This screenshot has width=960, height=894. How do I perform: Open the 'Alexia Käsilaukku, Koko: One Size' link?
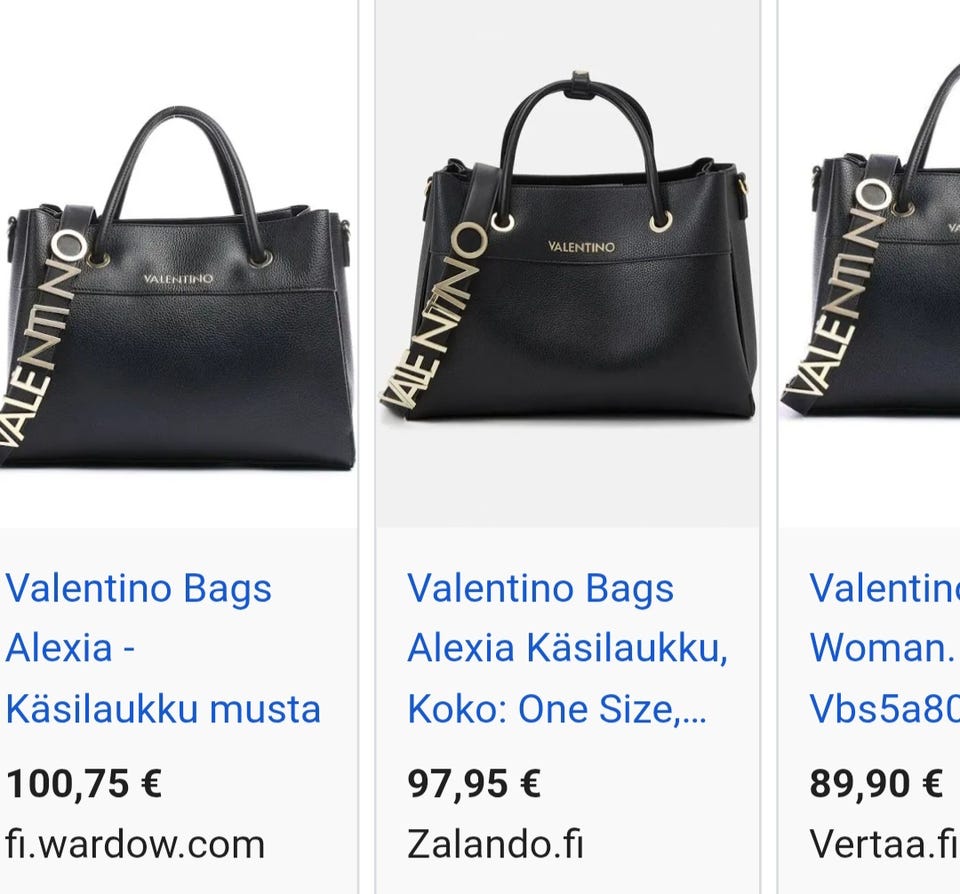[x=568, y=648]
